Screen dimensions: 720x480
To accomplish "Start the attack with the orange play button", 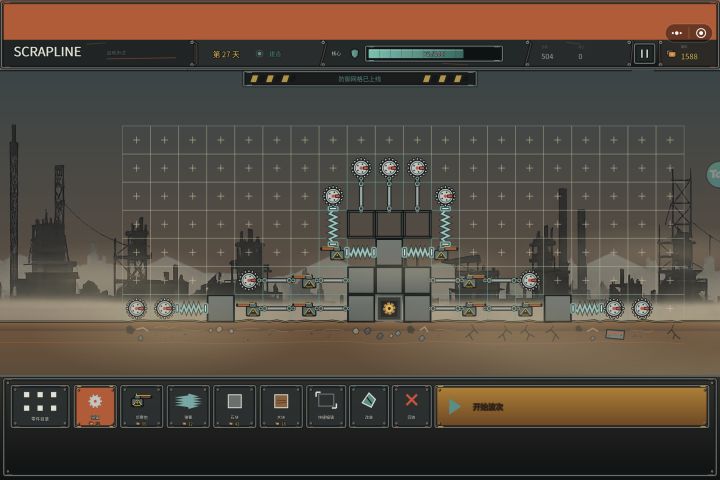I will click(x=572, y=407).
